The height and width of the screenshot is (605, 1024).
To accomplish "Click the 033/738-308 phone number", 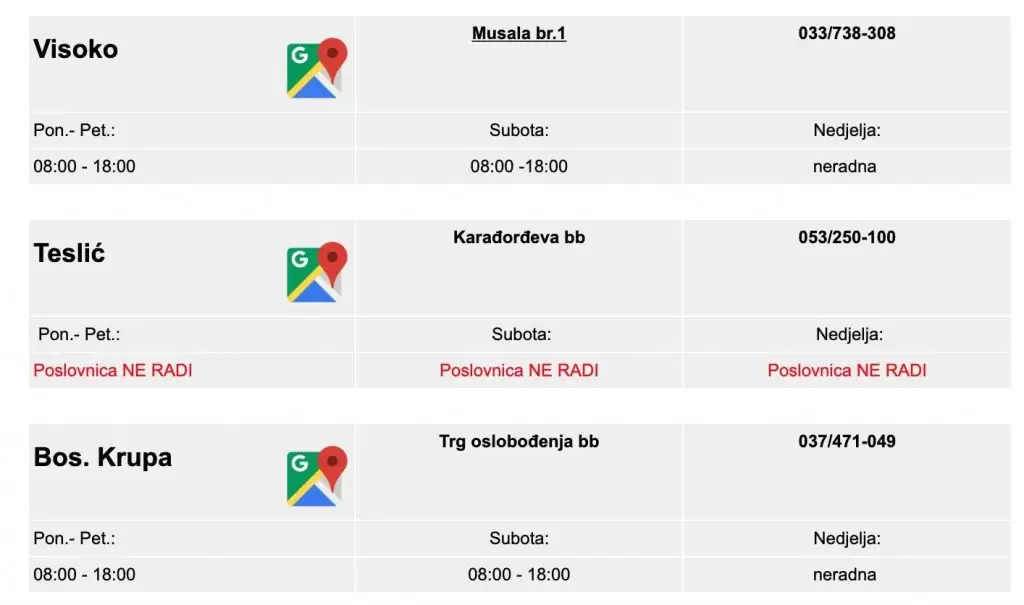I will pos(845,33).
